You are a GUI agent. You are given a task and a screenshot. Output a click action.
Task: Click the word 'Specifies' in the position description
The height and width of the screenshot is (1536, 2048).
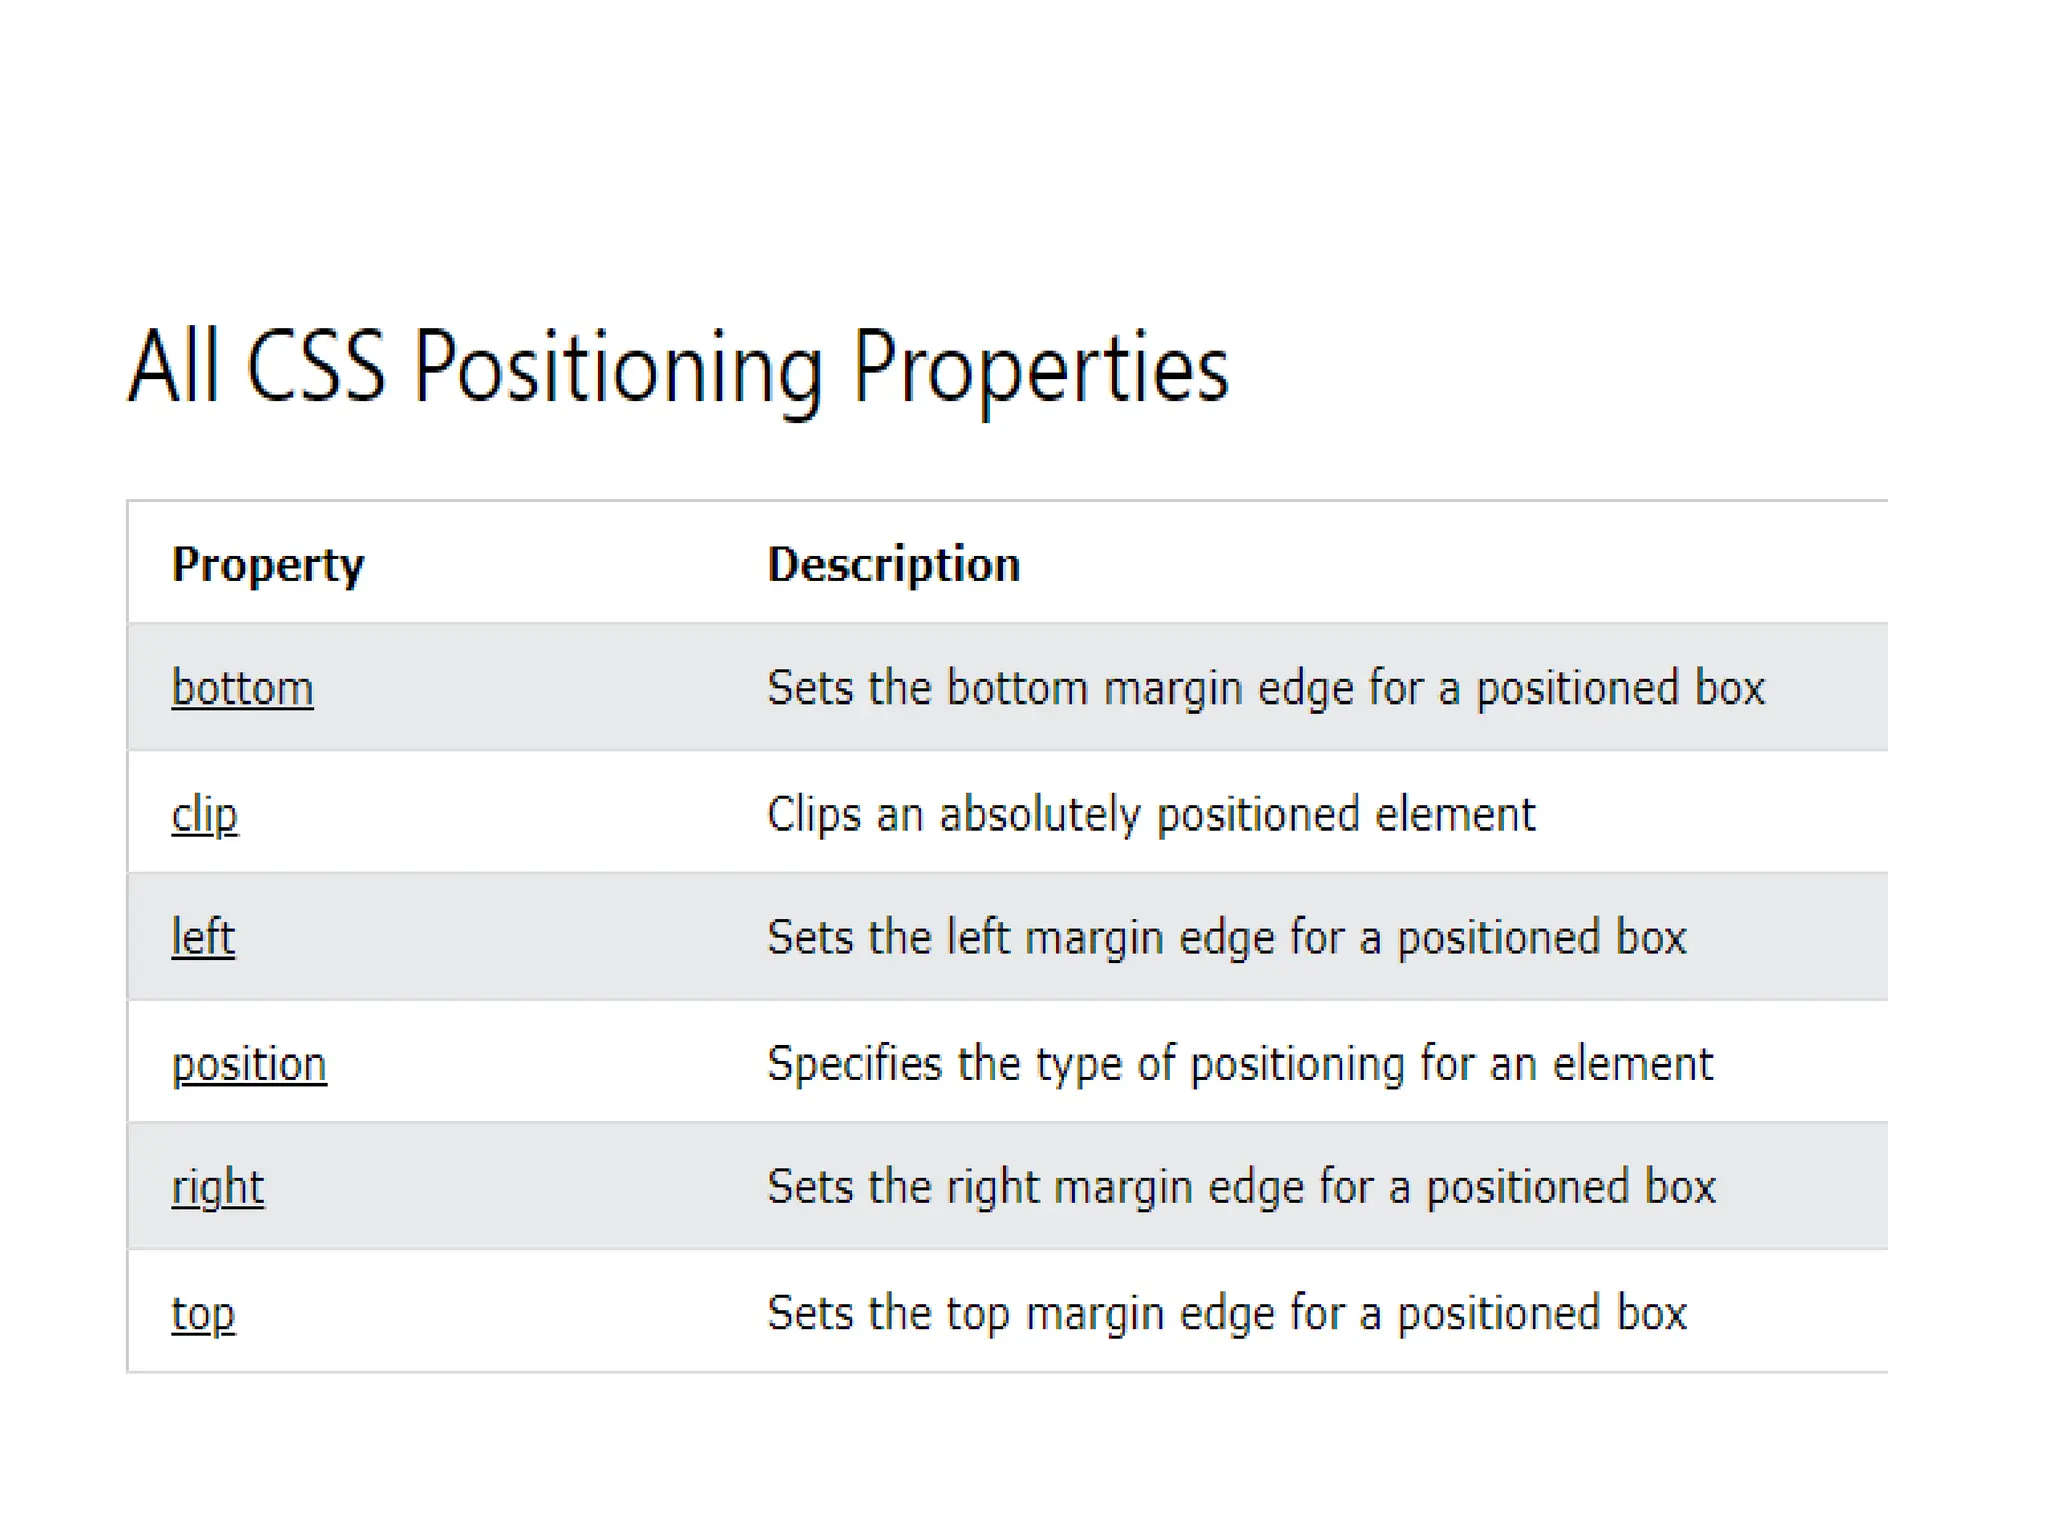853,1064
